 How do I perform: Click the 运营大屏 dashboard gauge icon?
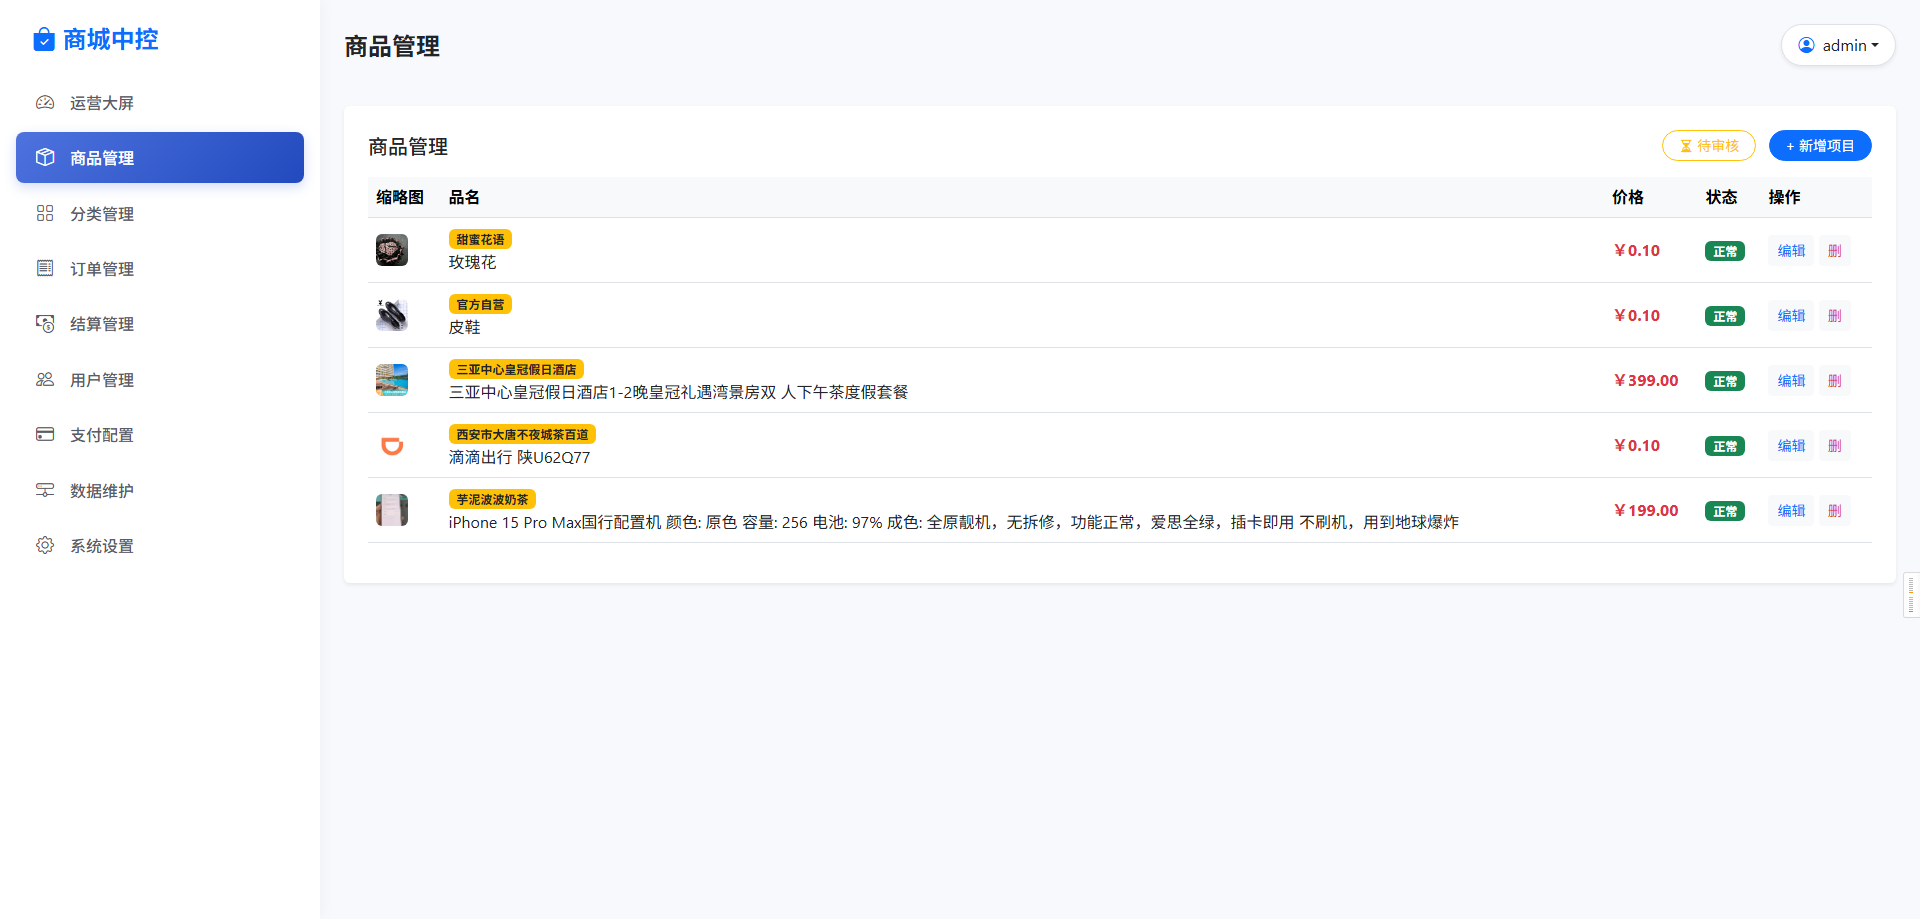[45, 103]
